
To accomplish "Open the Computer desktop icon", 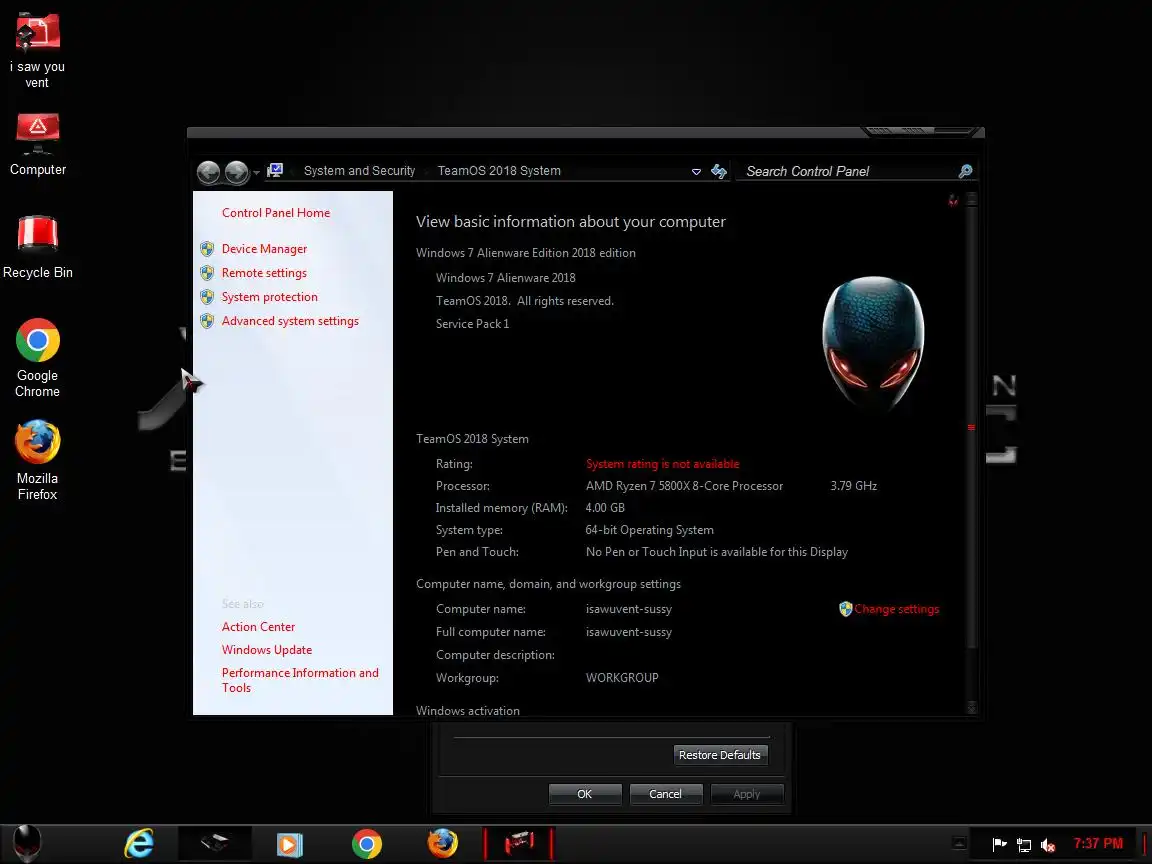I will coord(37,144).
